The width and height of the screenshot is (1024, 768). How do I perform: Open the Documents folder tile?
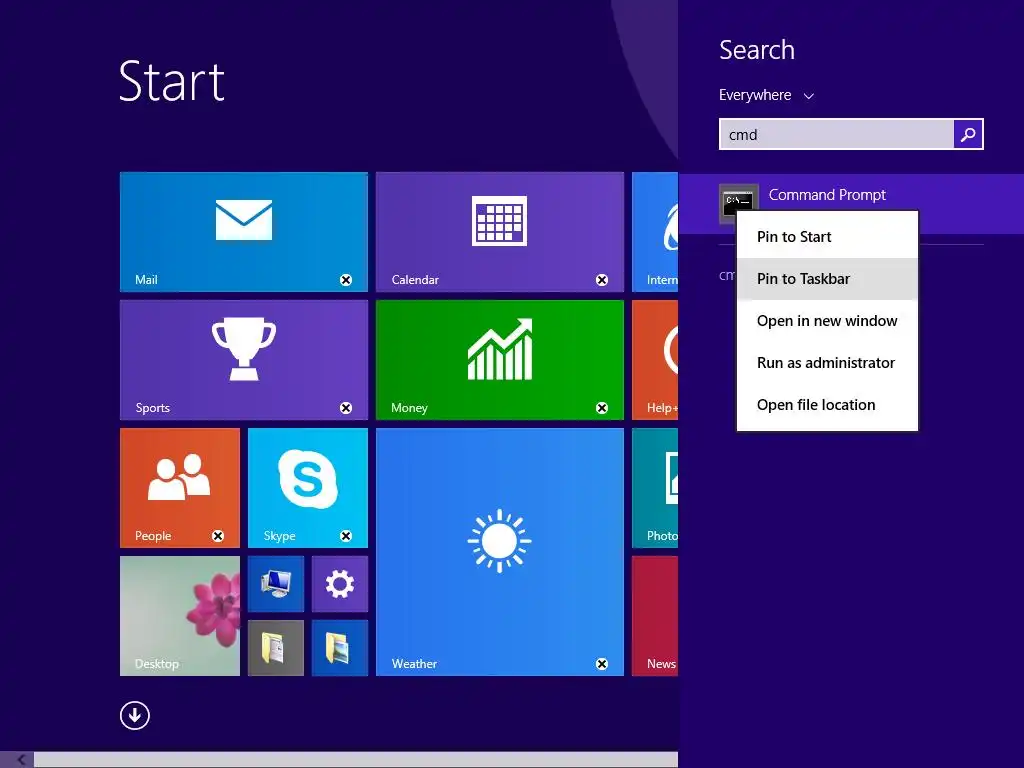276,648
